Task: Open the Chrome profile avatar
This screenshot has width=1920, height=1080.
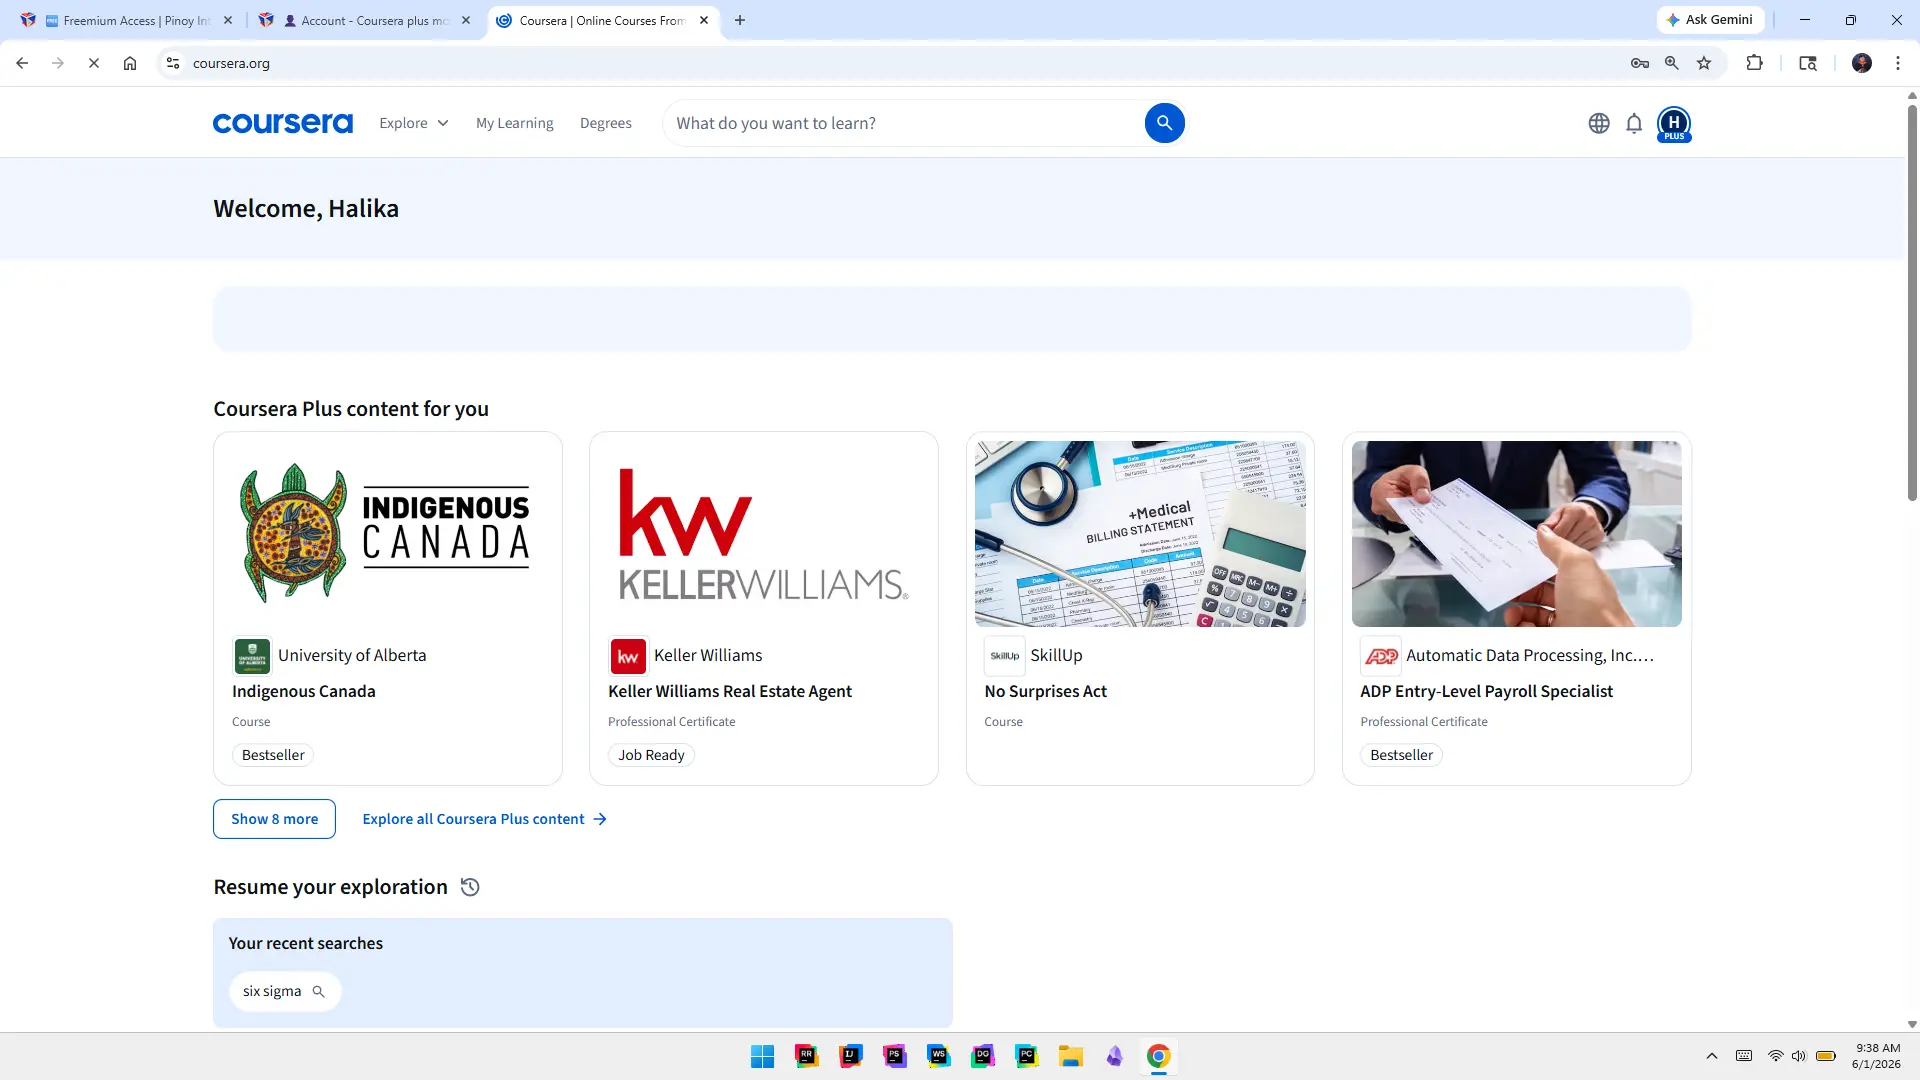Action: tap(1862, 63)
